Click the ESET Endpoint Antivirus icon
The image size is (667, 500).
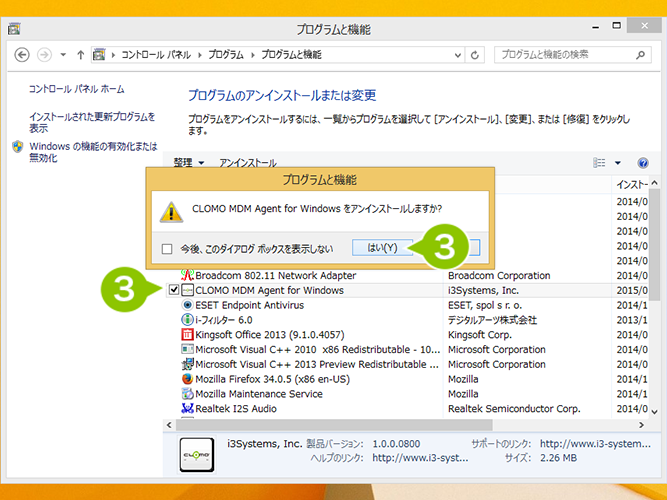(x=187, y=305)
